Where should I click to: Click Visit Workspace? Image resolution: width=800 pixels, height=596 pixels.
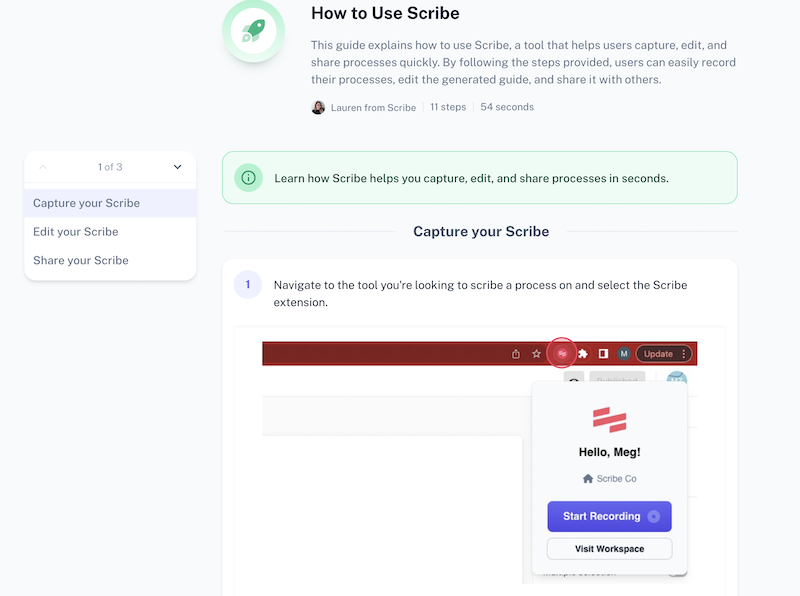(x=609, y=548)
